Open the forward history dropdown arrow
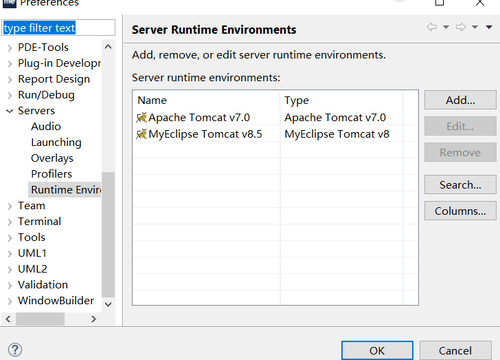The width and height of the screenshot is (500, 360). coord(475,27)
